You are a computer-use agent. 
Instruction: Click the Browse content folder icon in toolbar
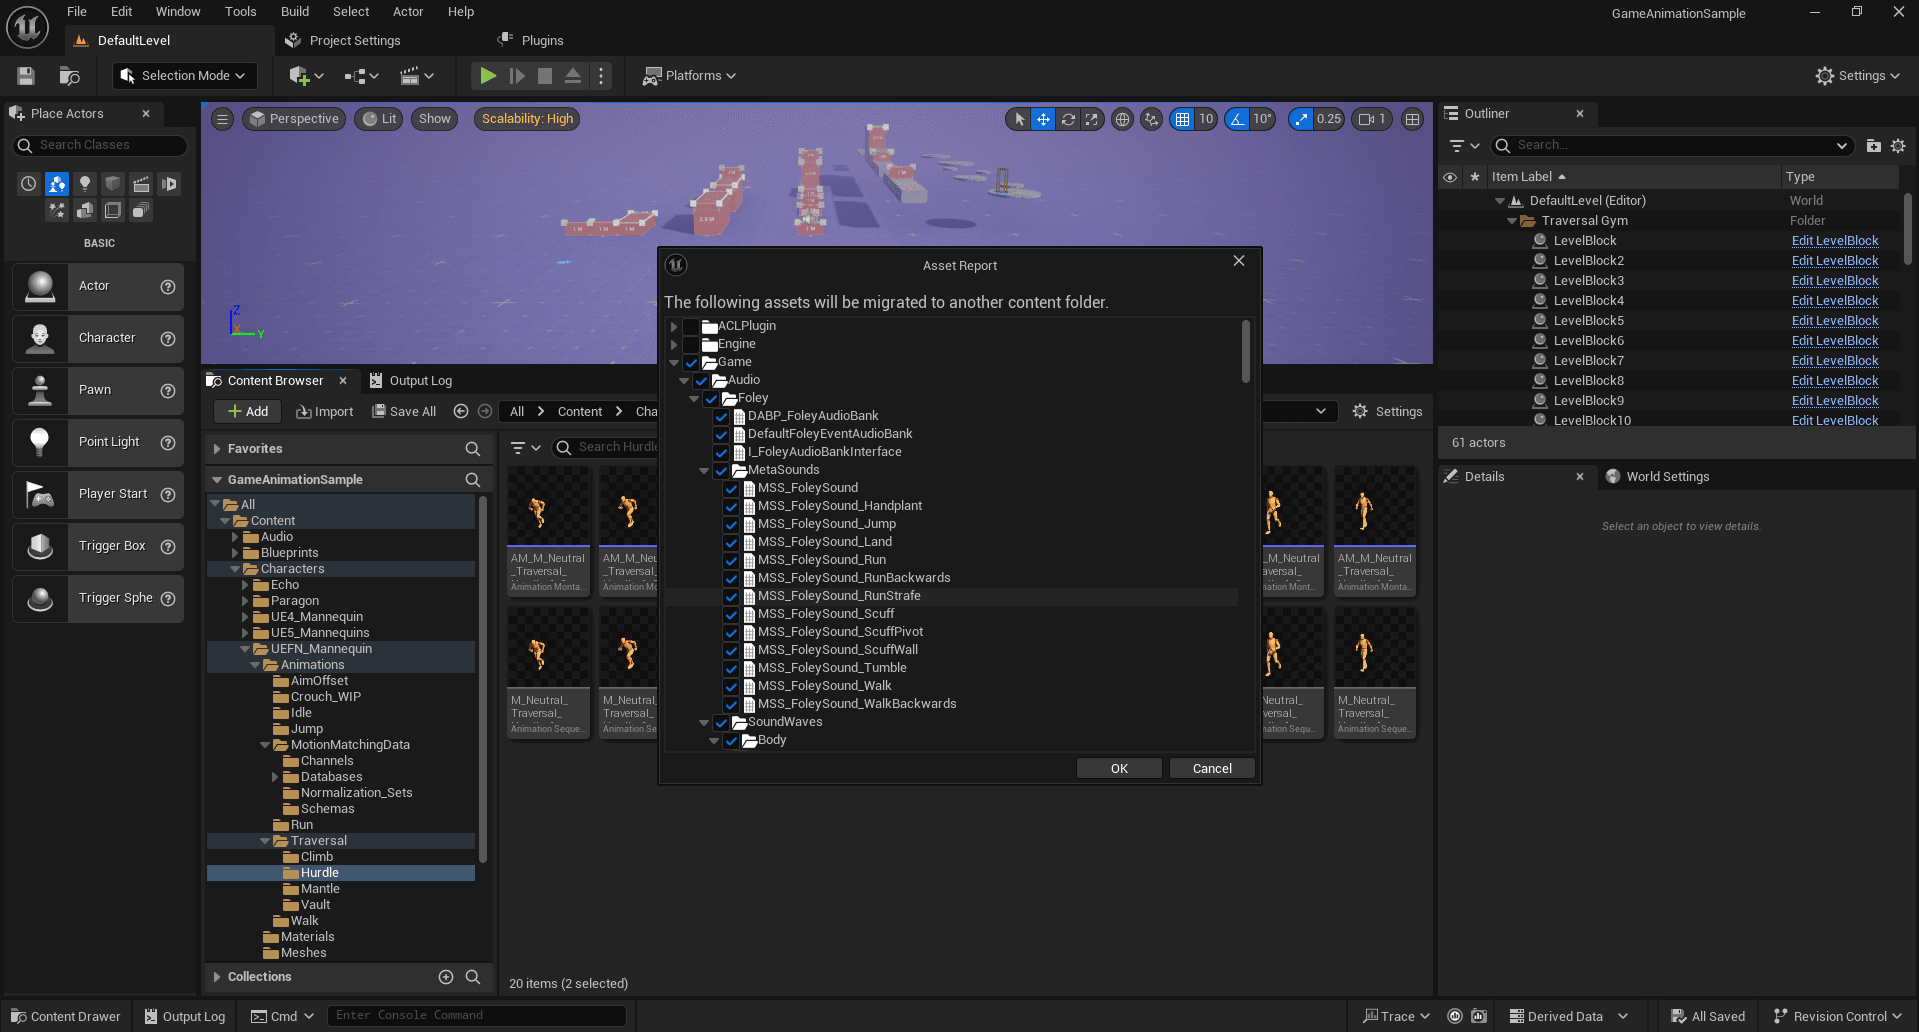click(69, 76)
